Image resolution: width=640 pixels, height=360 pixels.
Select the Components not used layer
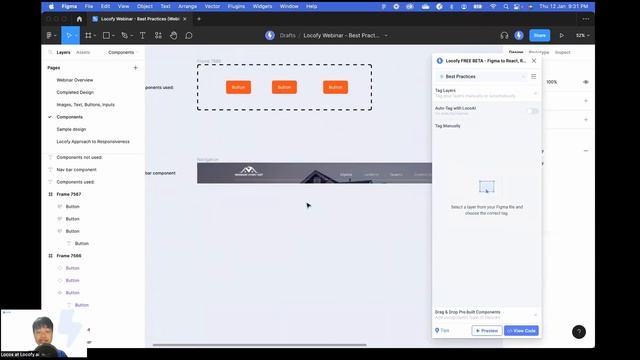coord(79,157)
